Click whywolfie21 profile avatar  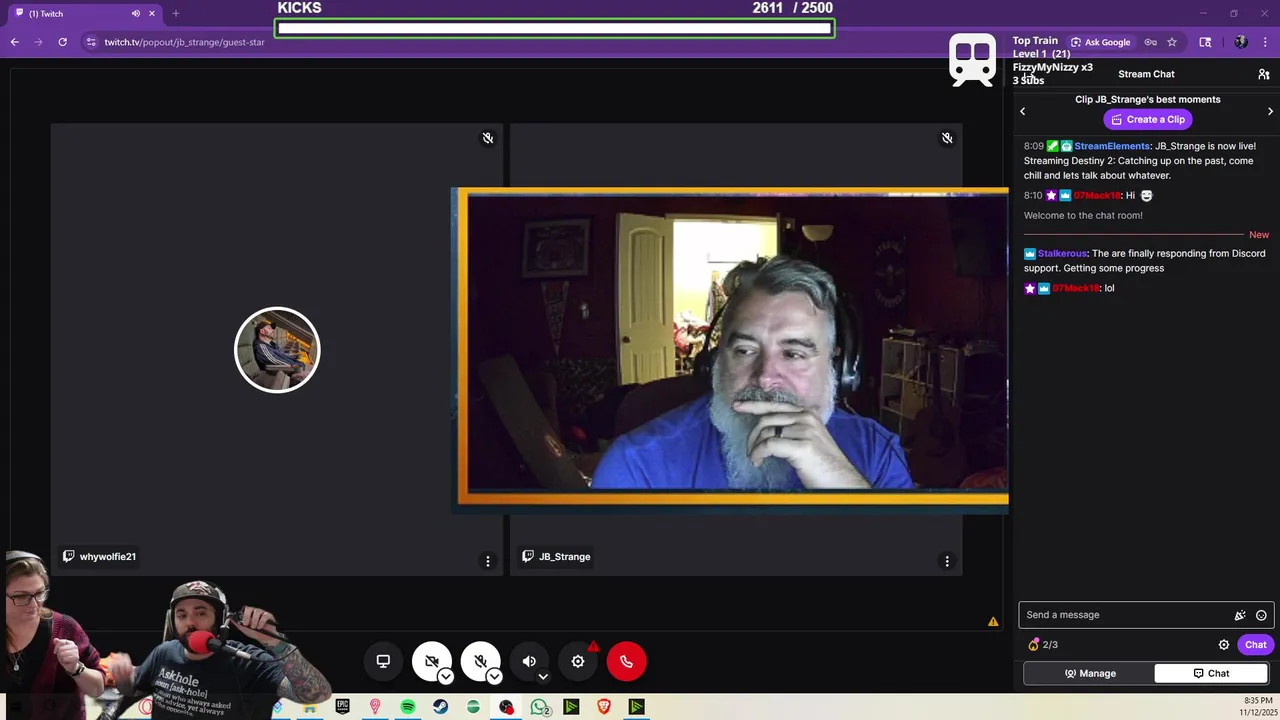[x=277, y=350]
